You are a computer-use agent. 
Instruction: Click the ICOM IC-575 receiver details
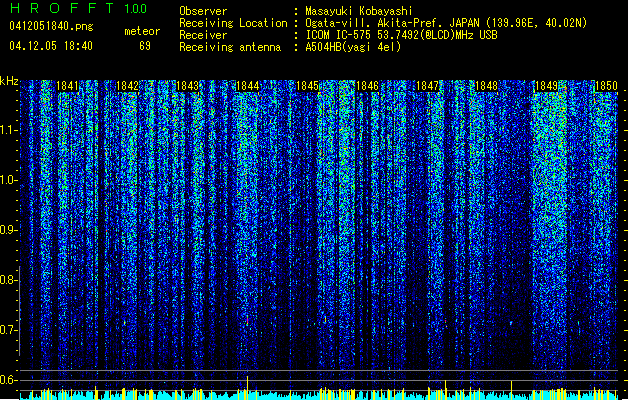coord(401,35)
